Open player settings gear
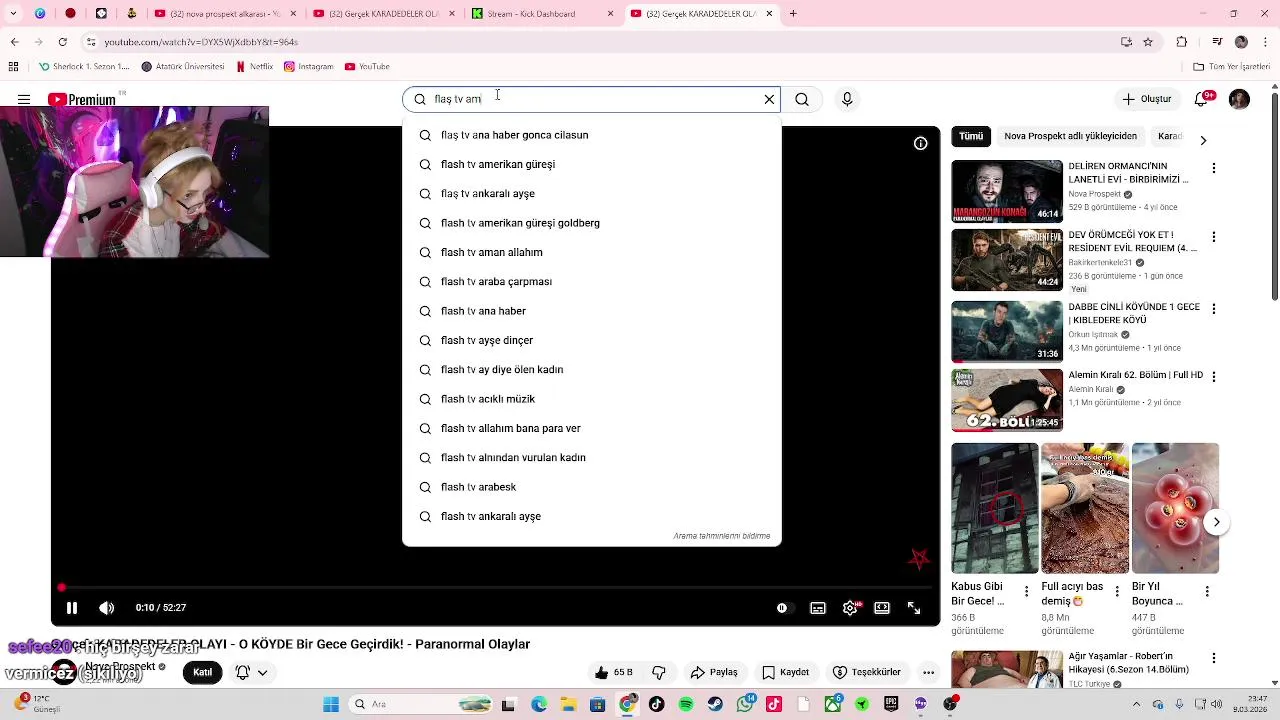1280x720 pixels. point(850,607)
